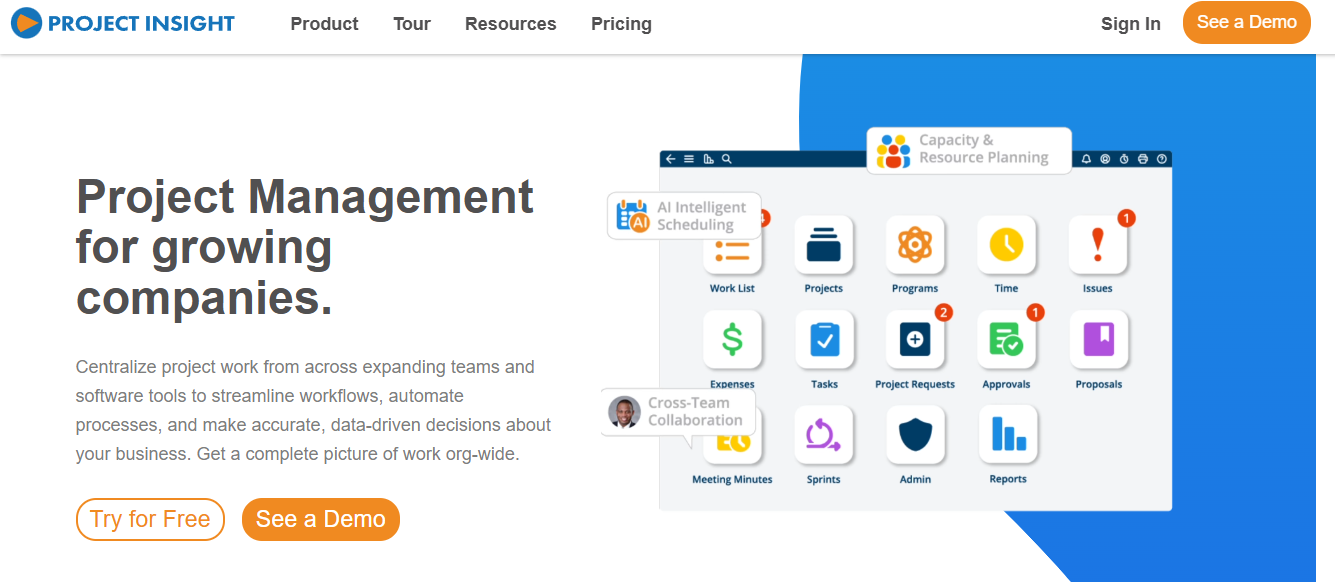The height and width of the screenshot is (582, 1335).
Task: Open the Meeting Minutes tile
Action: tap(732, 441)
